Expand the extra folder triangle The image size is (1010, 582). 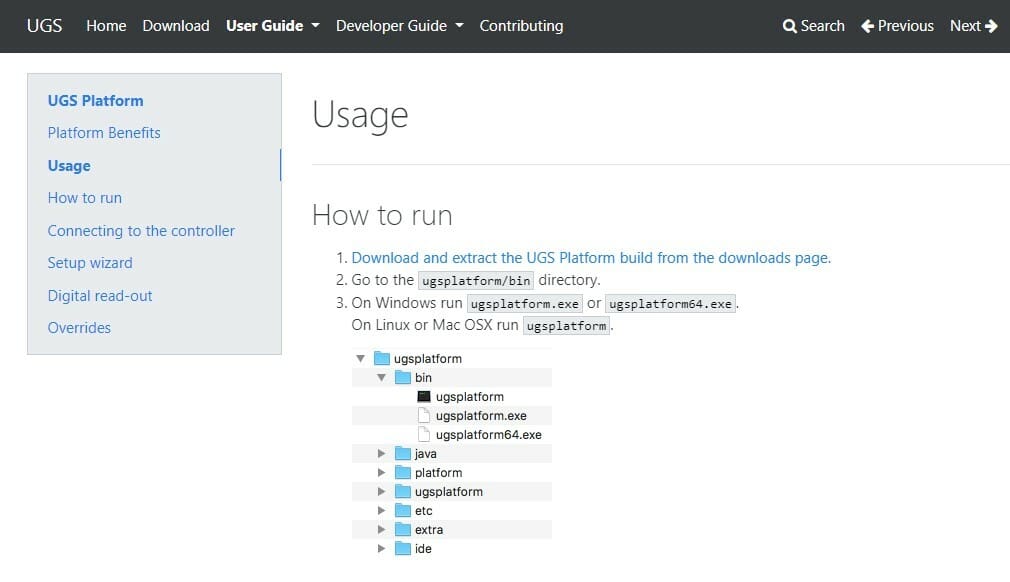pyautogui.click(x=381, y=529)
